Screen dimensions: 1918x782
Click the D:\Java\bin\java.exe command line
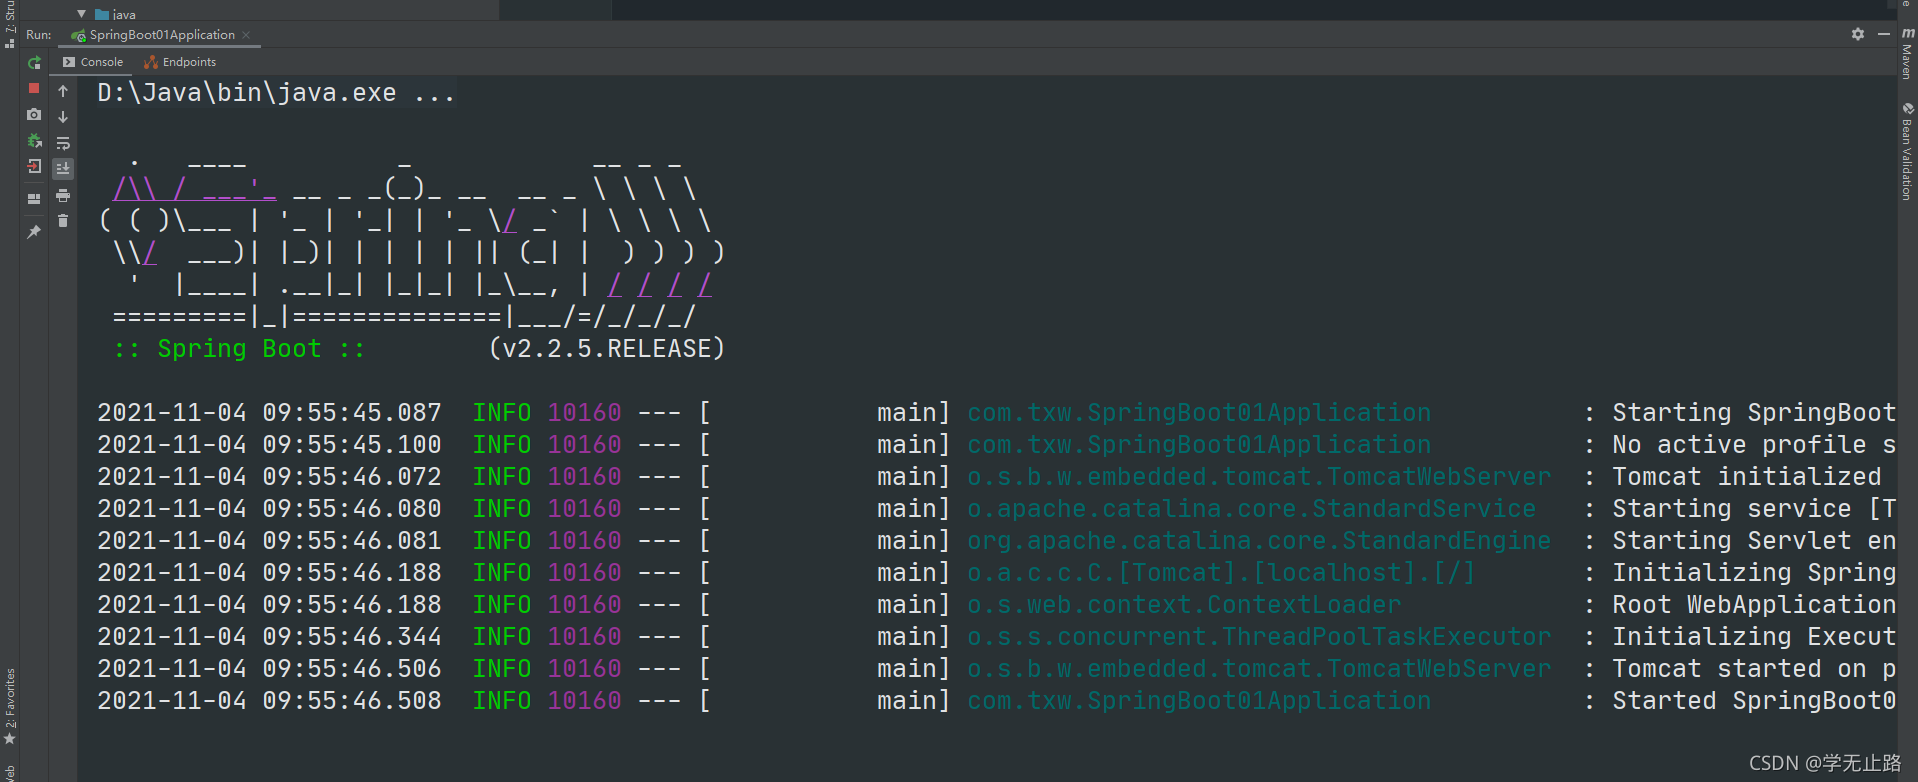pos(276,93)
